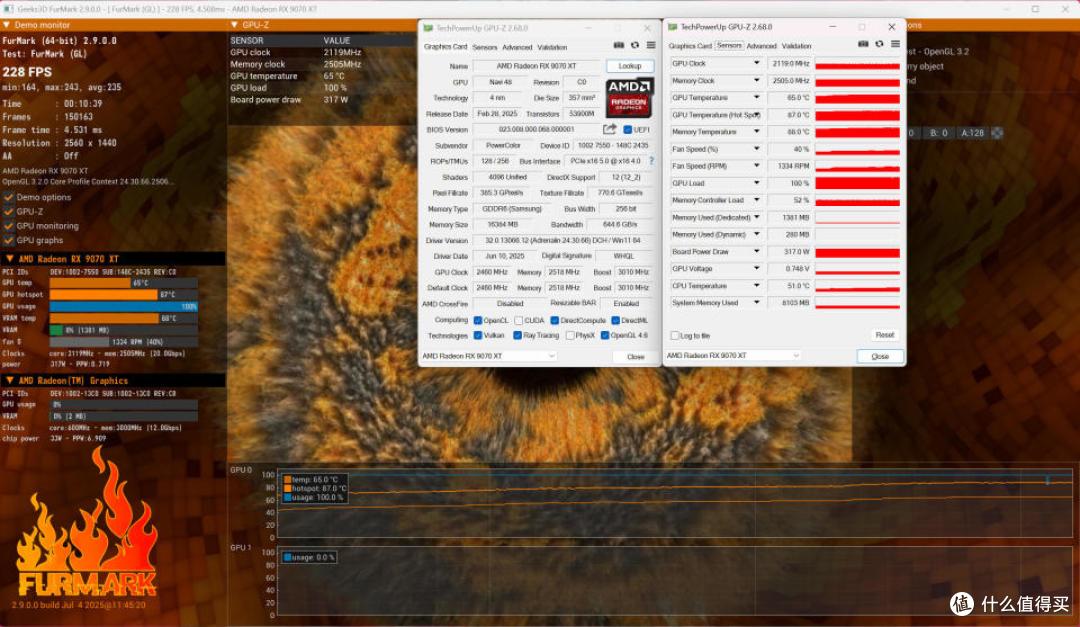Click the blue GPU usage bar in FurMark
Screen dimensions: 1080x627
(x=123, y=307)
